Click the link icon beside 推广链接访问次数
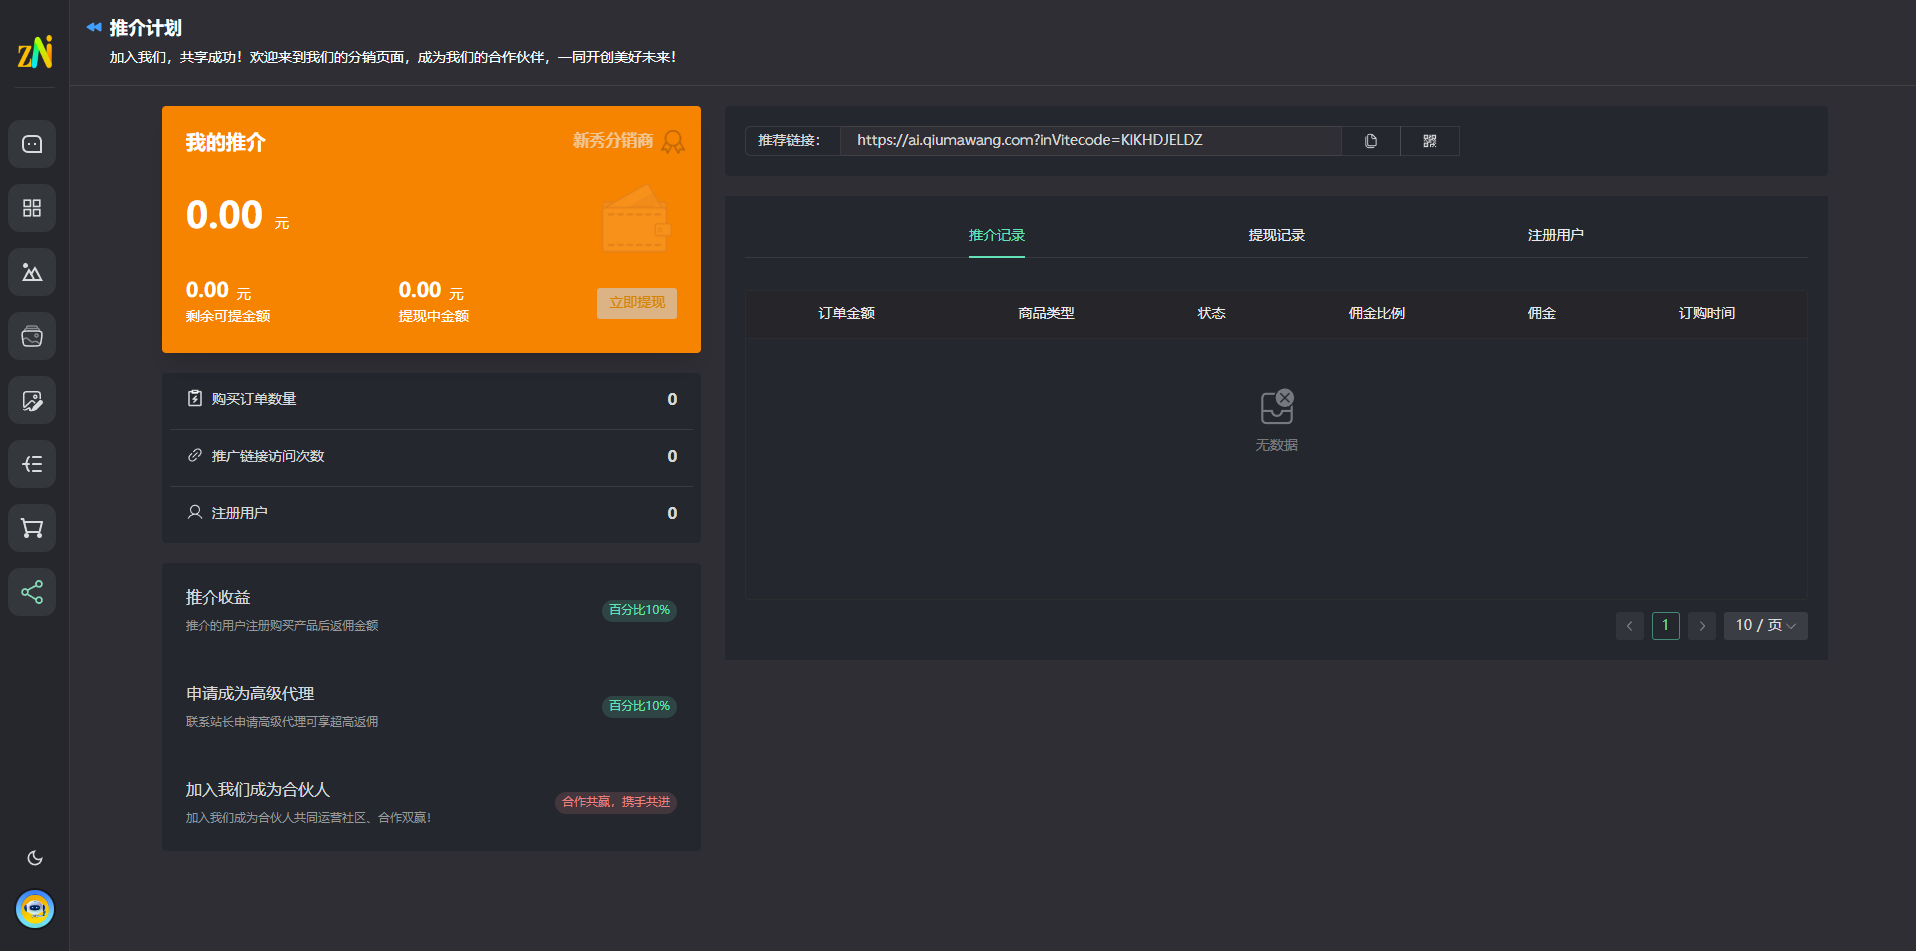1916x951 pixels. [195, 455]
